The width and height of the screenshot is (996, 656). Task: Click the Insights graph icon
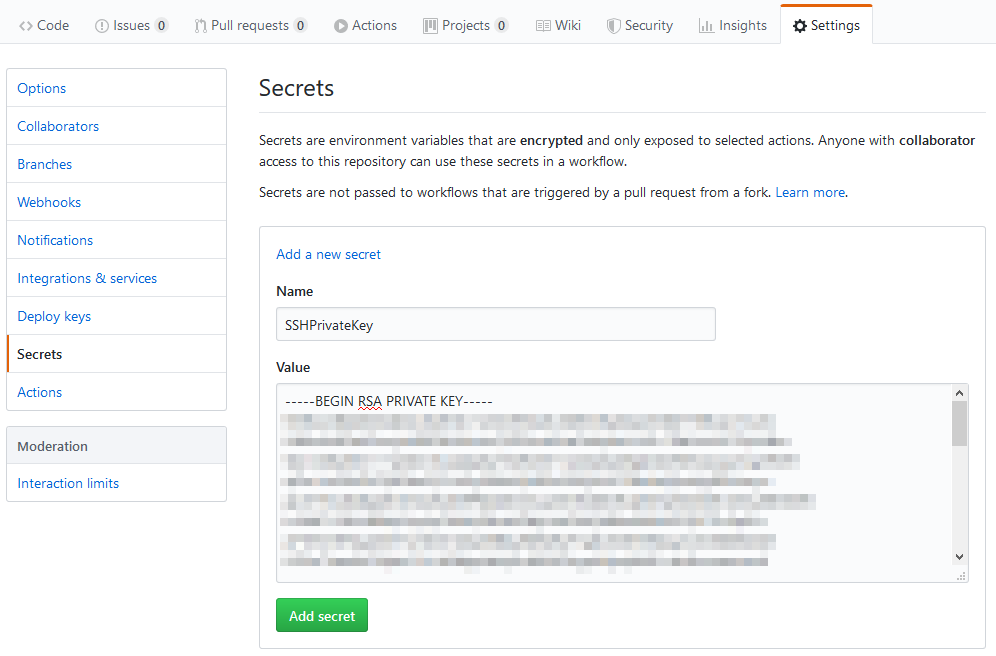click(706, 26)
